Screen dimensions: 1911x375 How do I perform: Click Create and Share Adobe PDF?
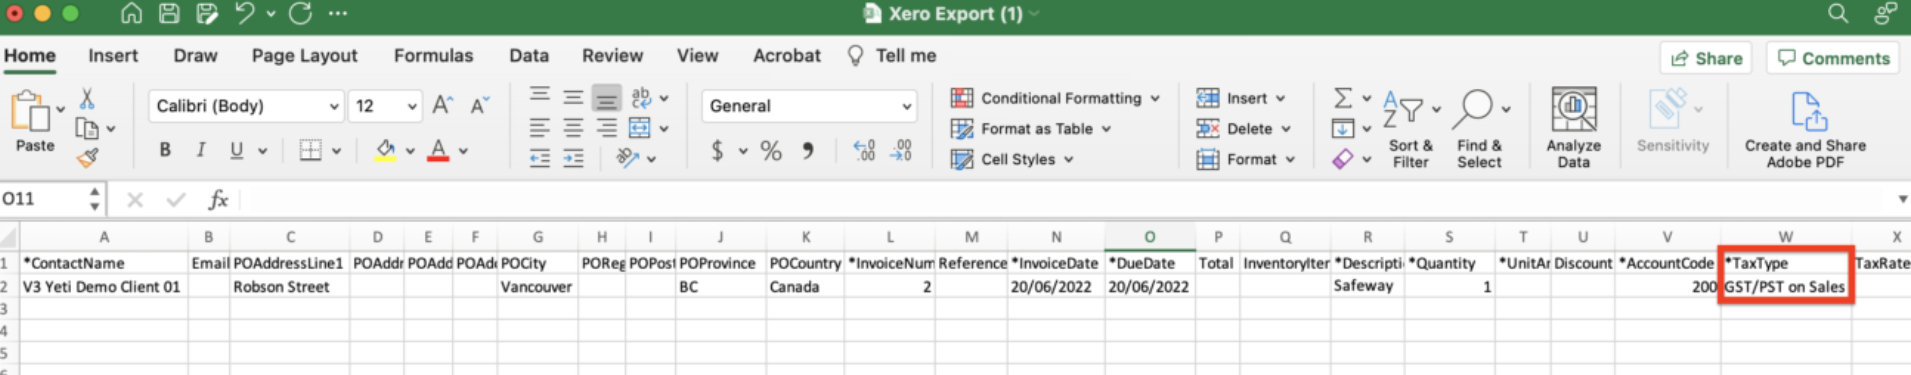pos(1805,127)
